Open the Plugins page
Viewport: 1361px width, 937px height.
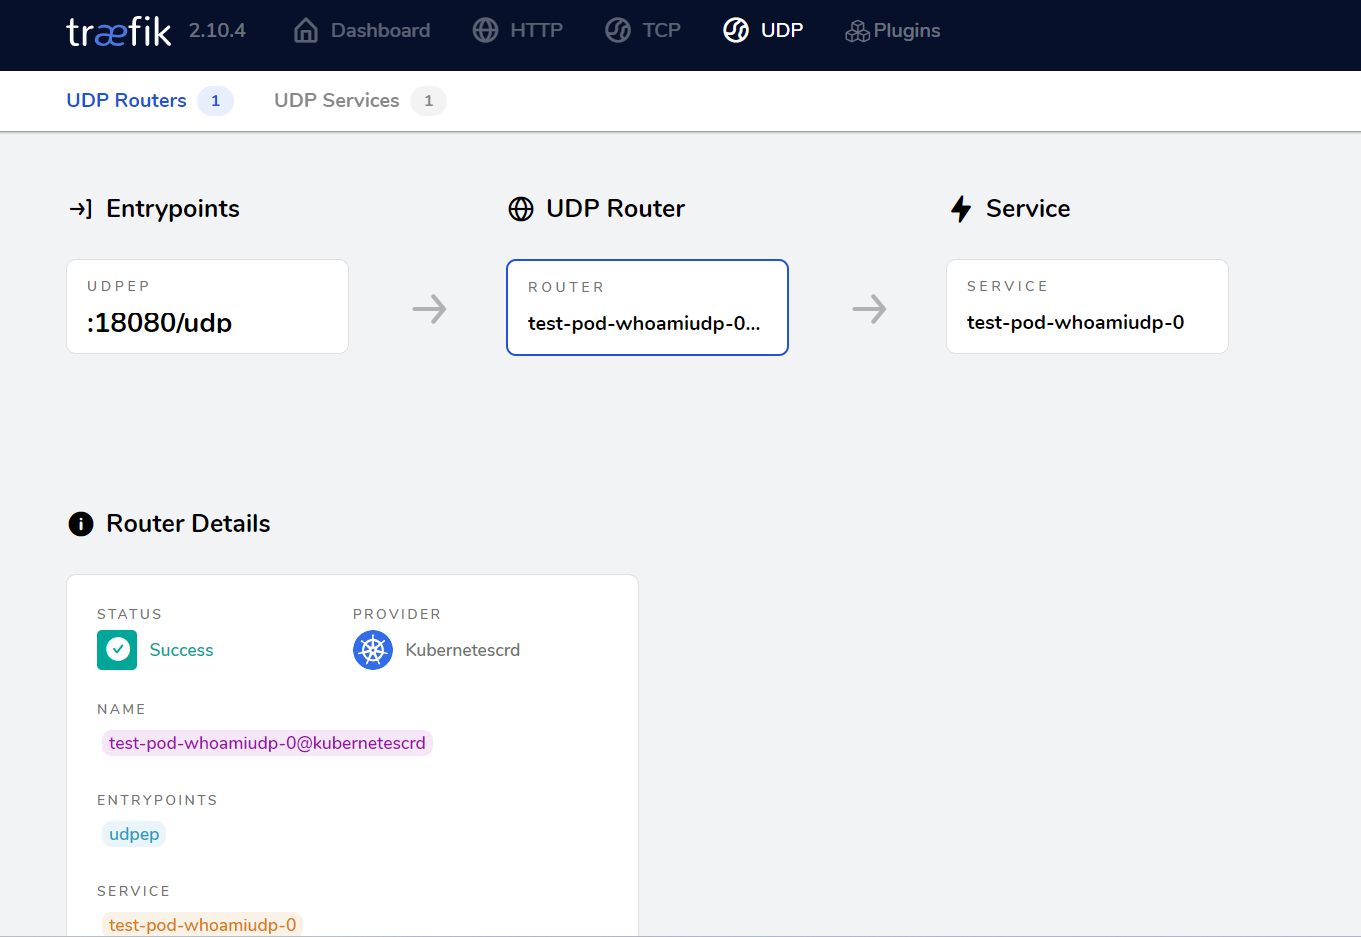(x=907, y=31)
